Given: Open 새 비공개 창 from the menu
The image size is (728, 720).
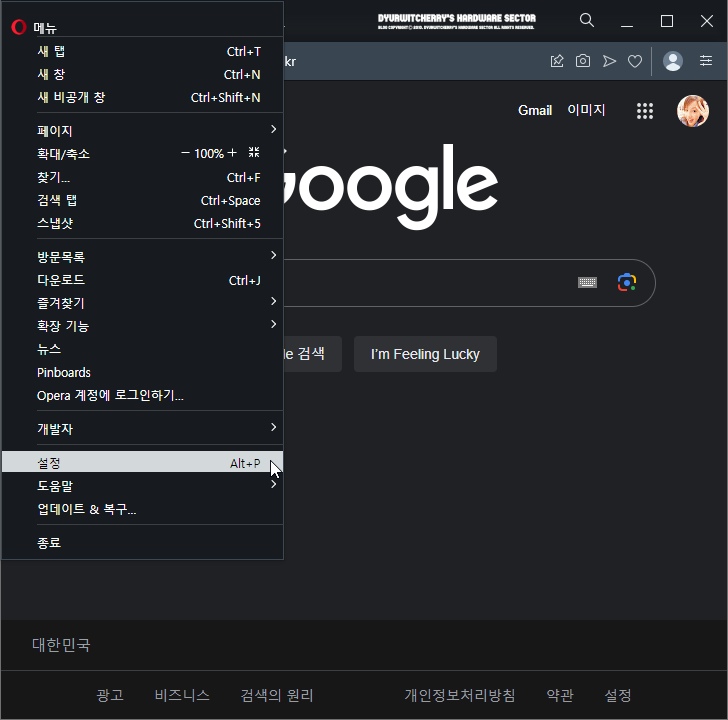Looking at the screenshot, I should coord(143,97).
